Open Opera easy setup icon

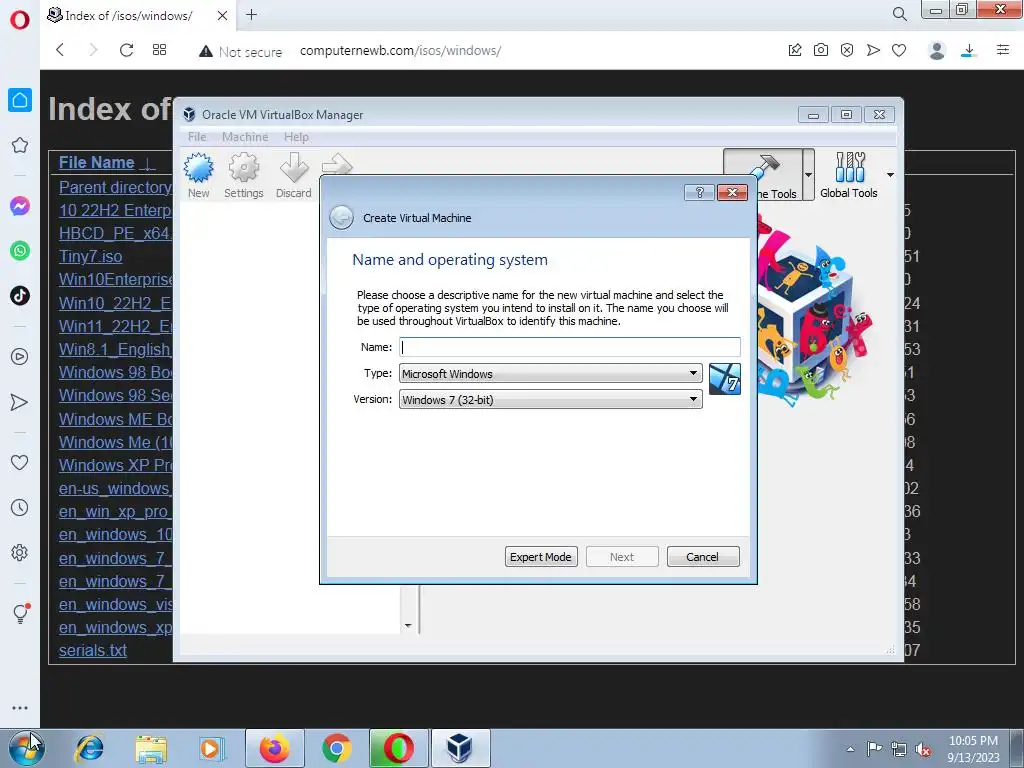[1003, 50]
